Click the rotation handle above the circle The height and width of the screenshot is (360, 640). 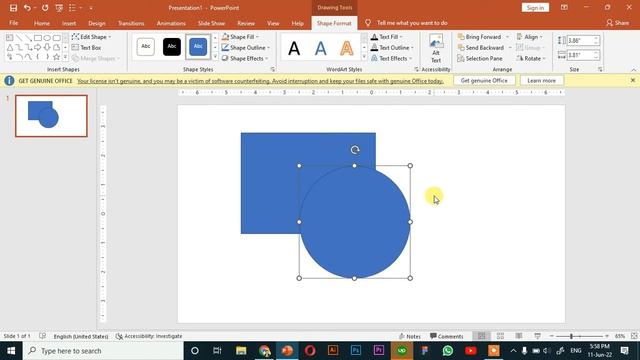click(x=355, y=150)
